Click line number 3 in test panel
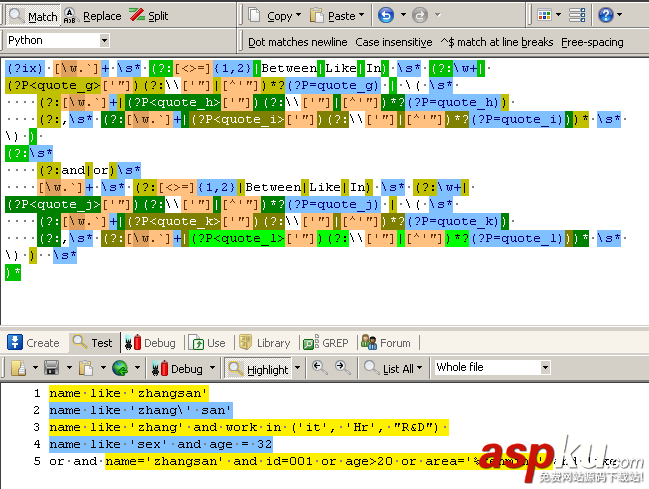The image size is (649, 489). pos(36,427)
